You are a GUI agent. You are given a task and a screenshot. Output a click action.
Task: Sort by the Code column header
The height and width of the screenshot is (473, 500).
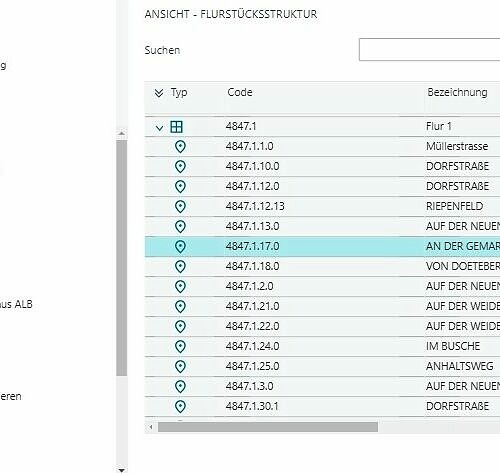tap(240, 92)
